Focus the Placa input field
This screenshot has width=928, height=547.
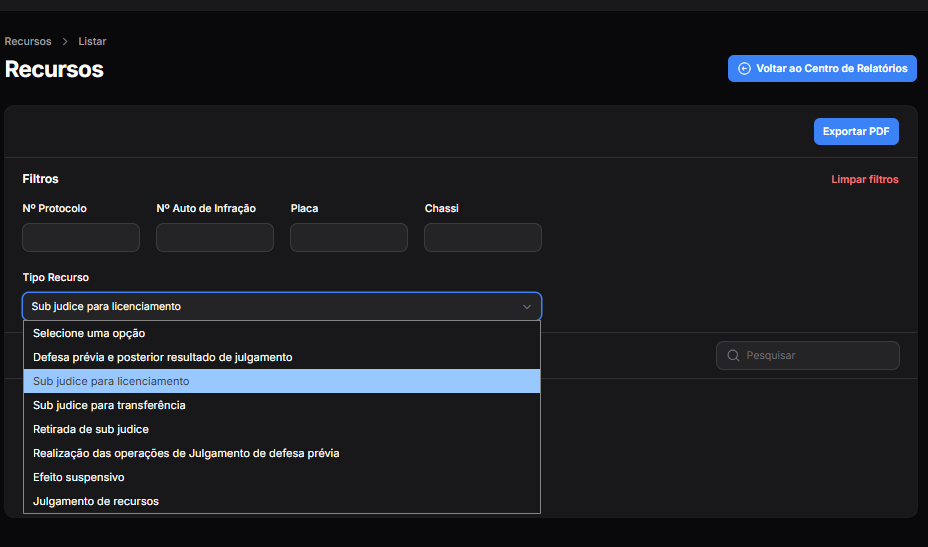click(x=349, y=238)
